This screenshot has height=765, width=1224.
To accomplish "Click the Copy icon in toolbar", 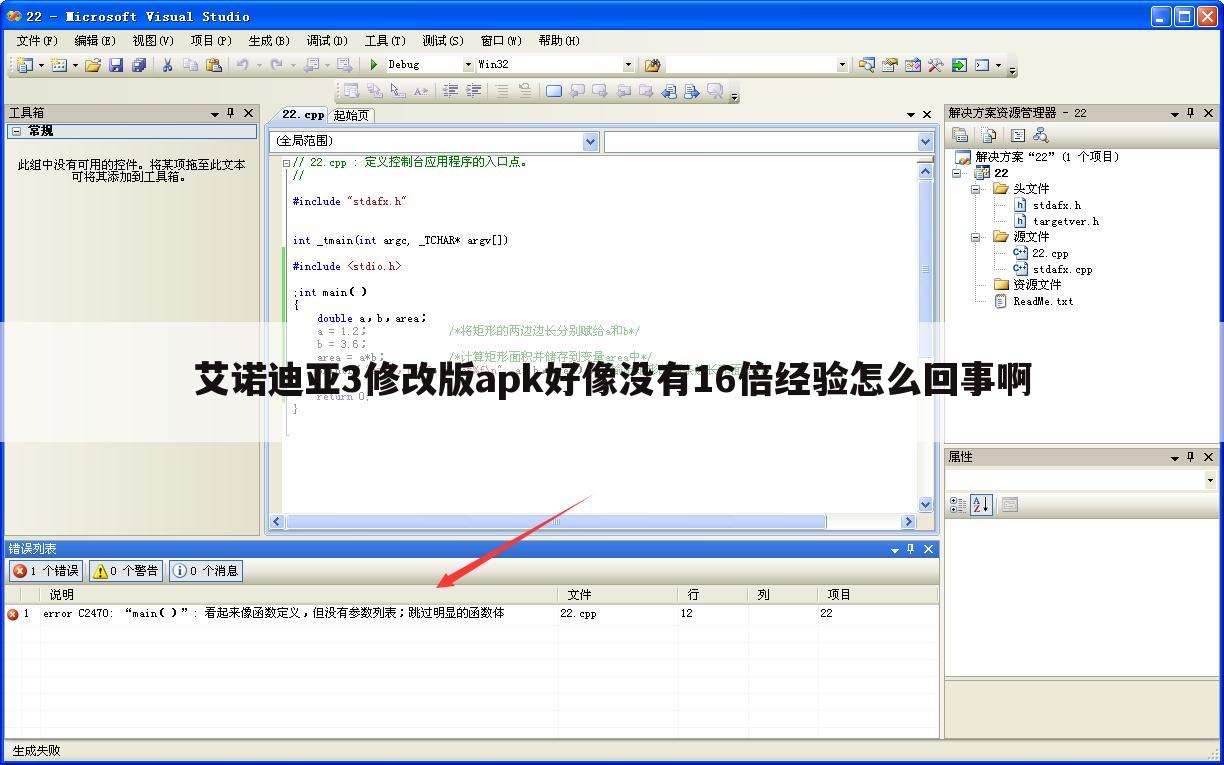I will (190, 65).
